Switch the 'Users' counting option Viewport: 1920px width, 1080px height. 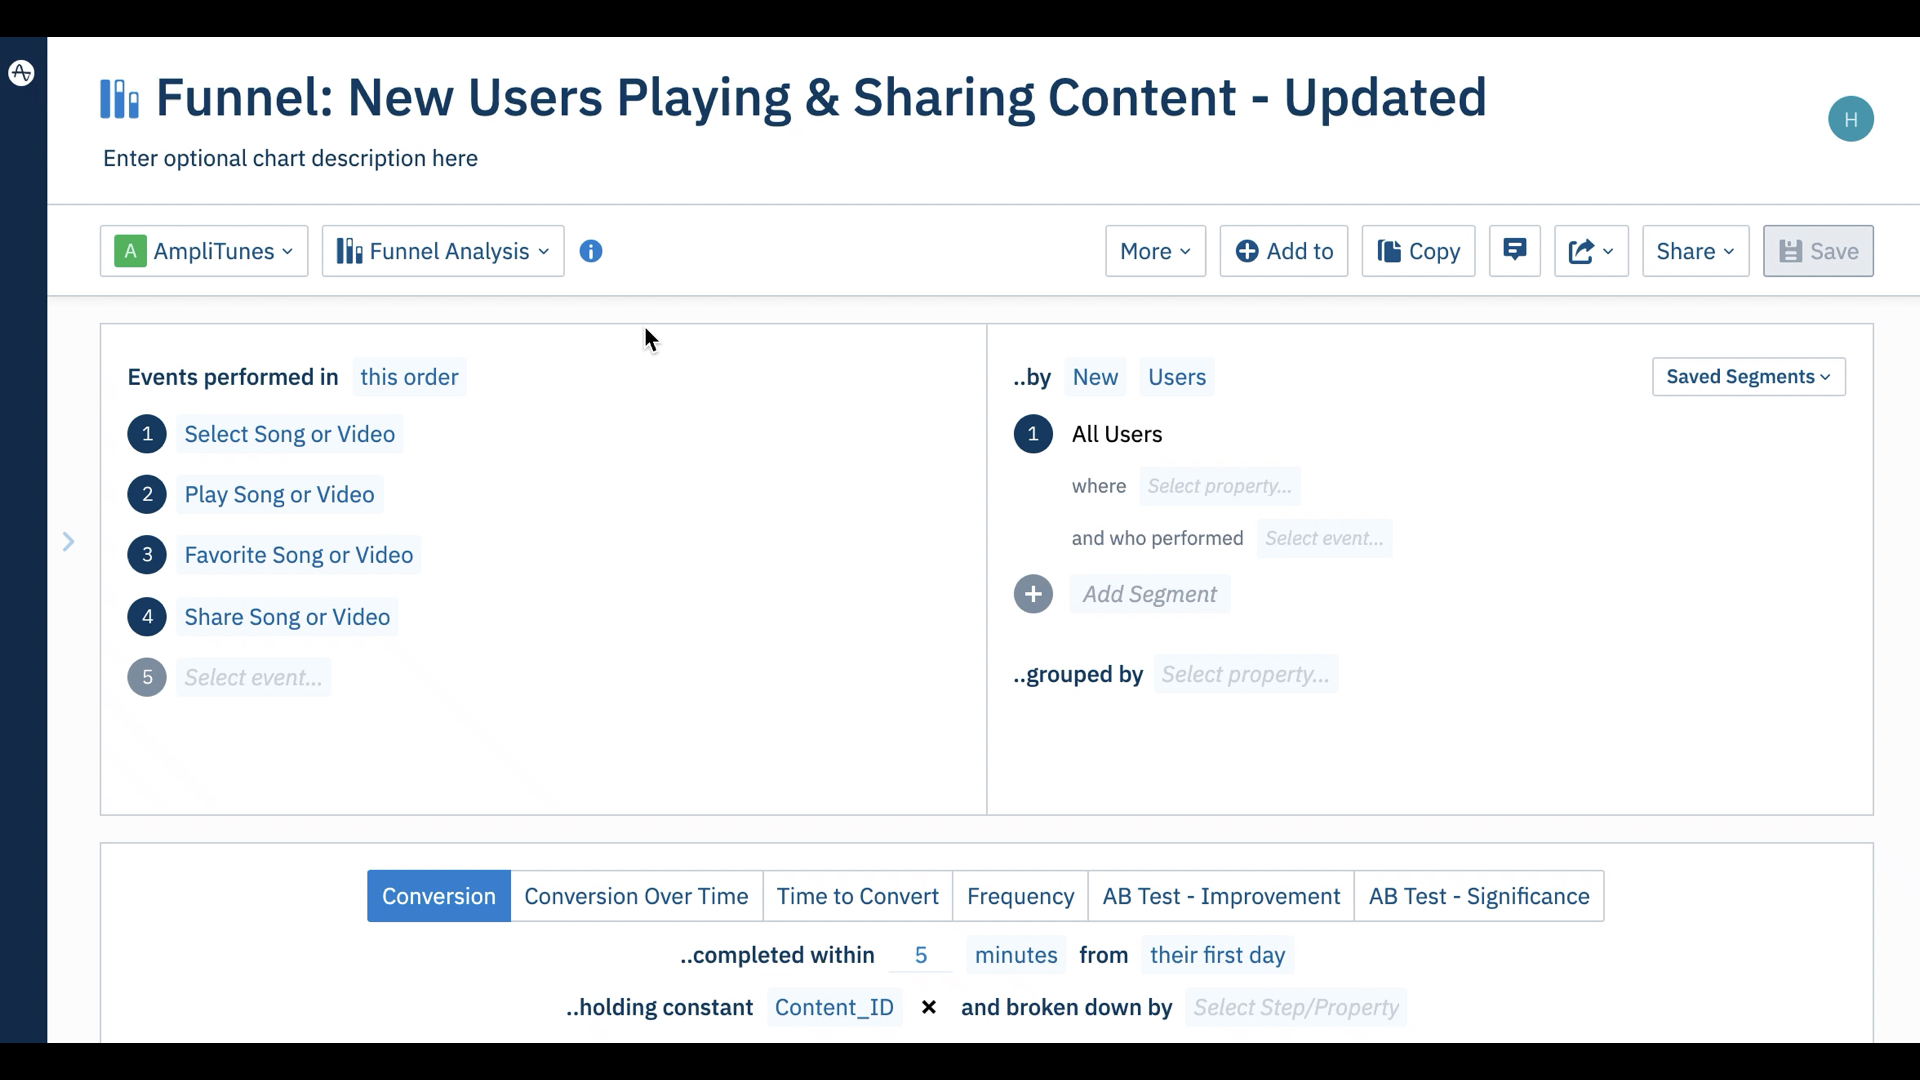(x=1177, y=377)
